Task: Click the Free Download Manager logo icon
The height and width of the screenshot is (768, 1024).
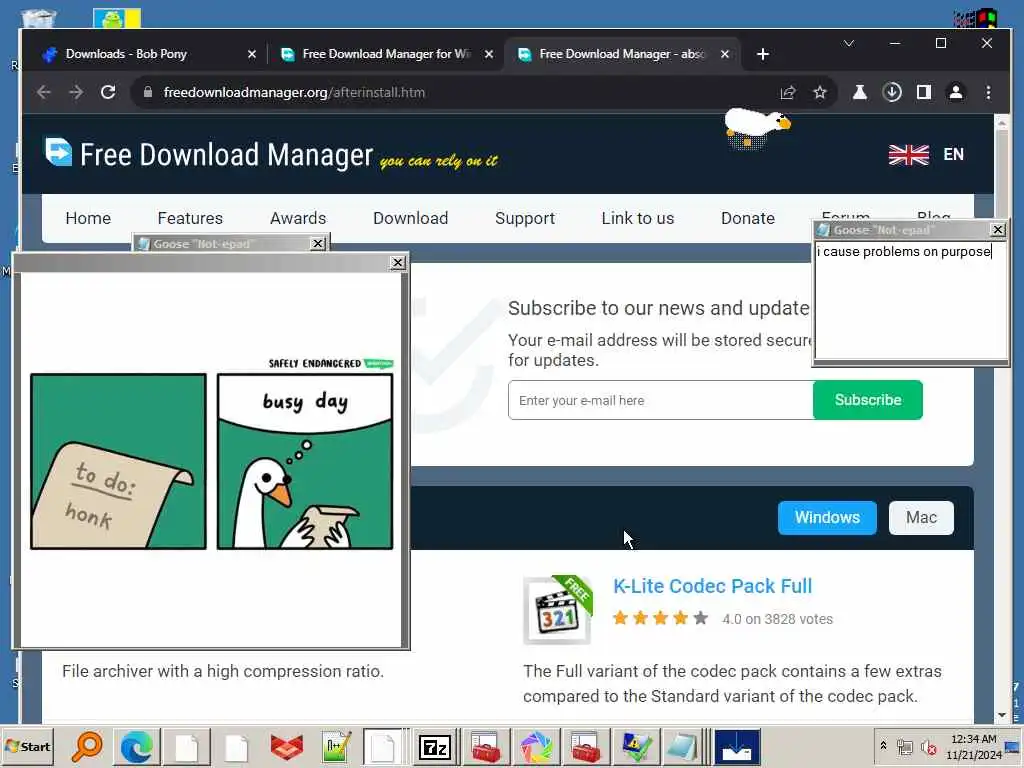Action: (58, 152)
